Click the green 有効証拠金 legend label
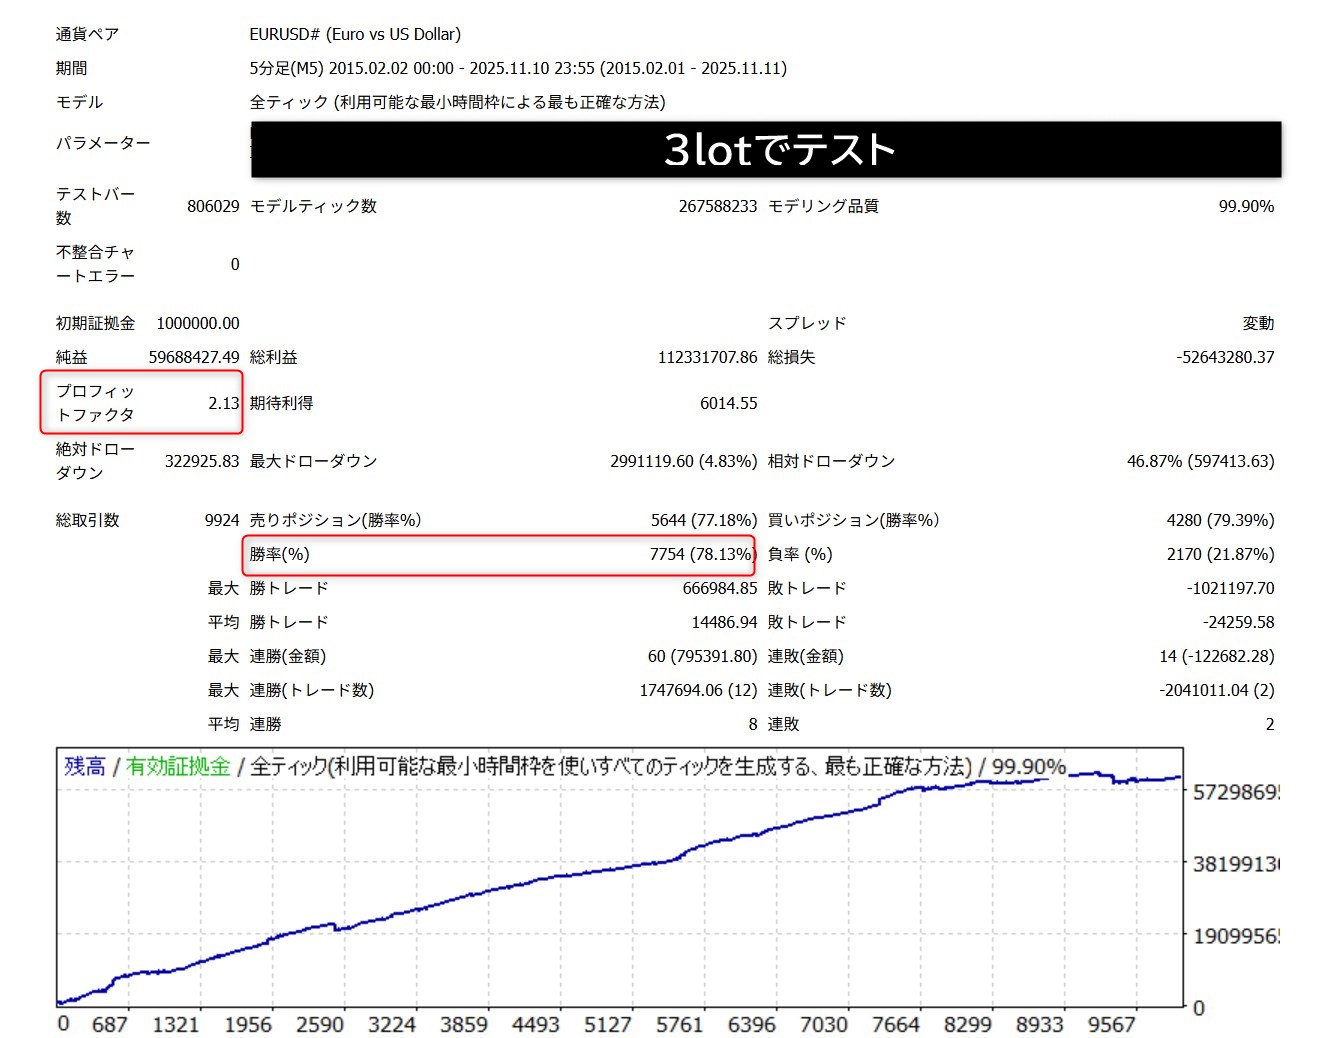Viewport: 1322px width, 1038px height. coord(178,766)
